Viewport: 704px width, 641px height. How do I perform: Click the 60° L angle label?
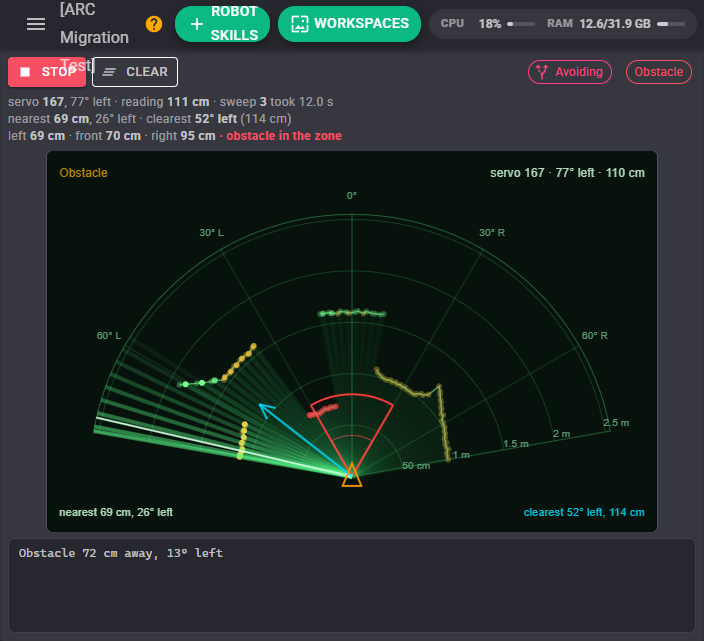pyautogui.click(x=109, y=336)
